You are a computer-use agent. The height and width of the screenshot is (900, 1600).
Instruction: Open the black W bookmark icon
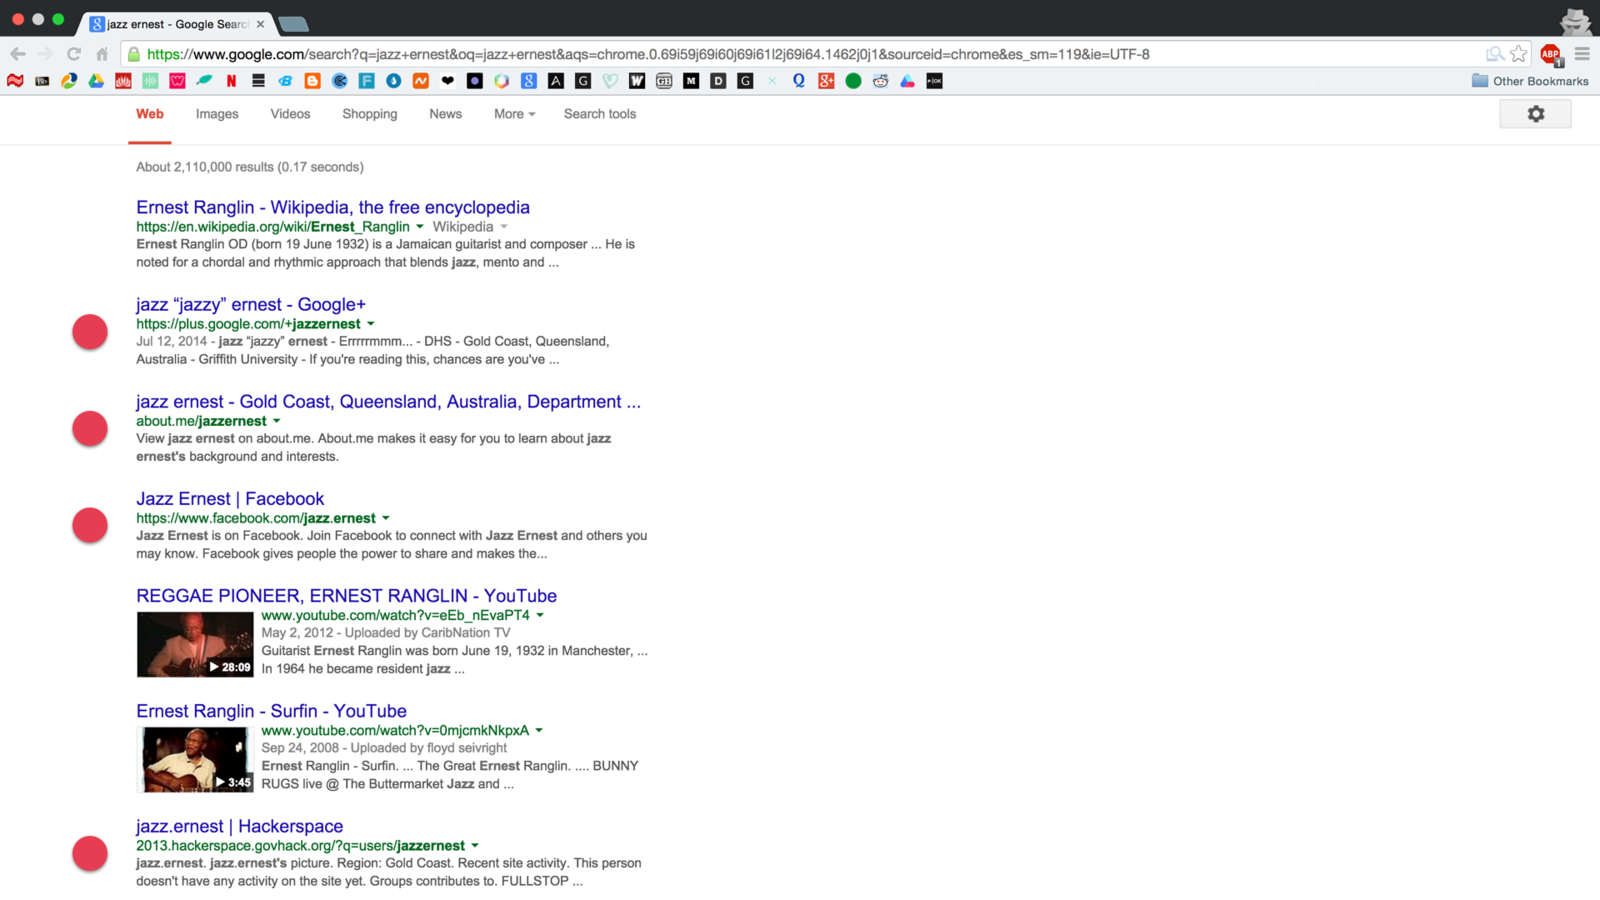[637, 81]
